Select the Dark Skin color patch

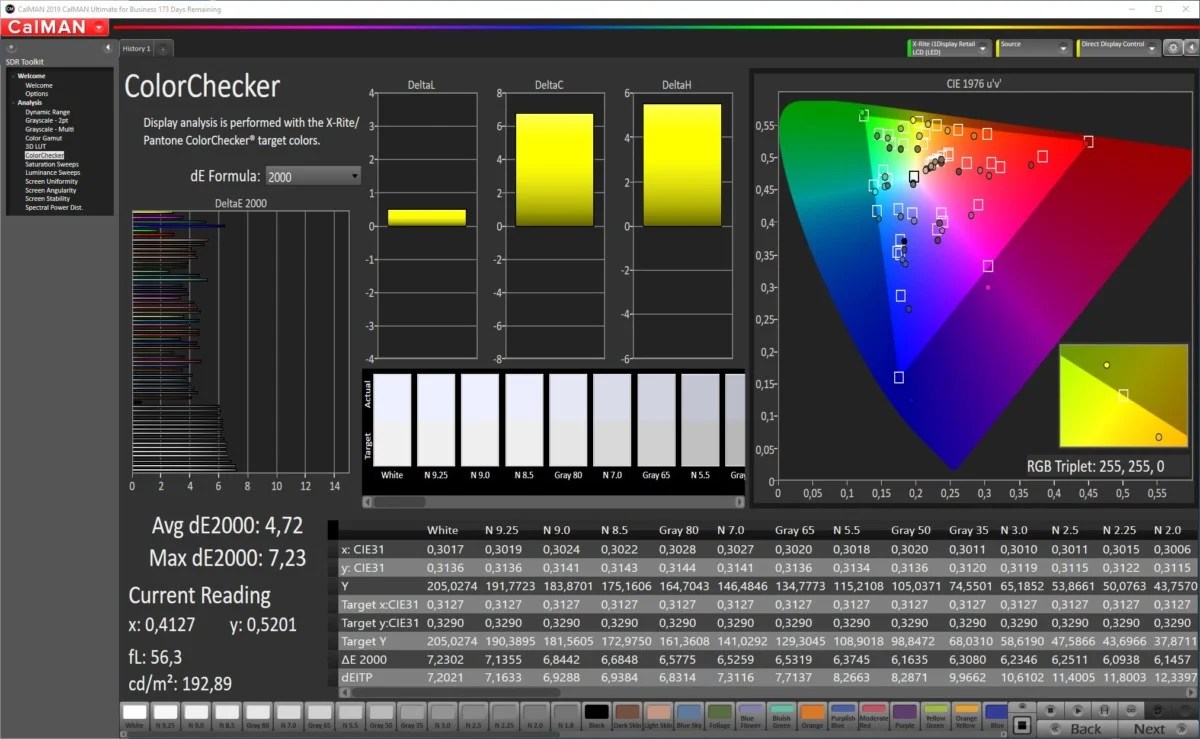click(x=627, y=715)
